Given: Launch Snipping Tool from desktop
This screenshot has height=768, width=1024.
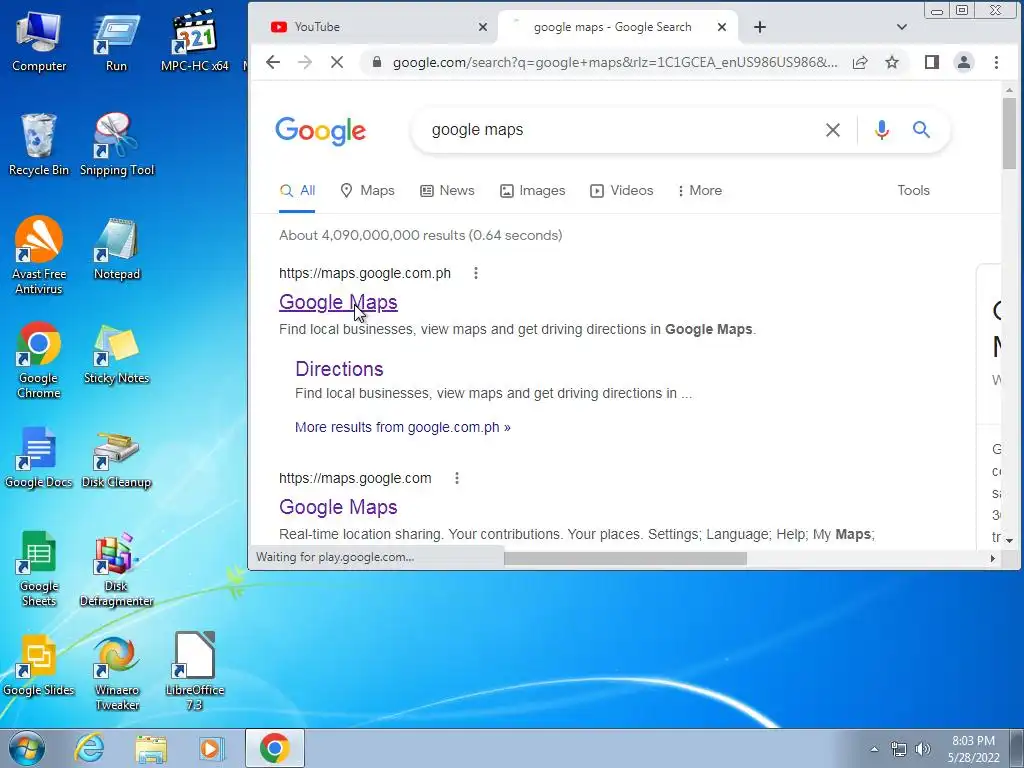Looking at the screenshot, I should pos(116,145).
